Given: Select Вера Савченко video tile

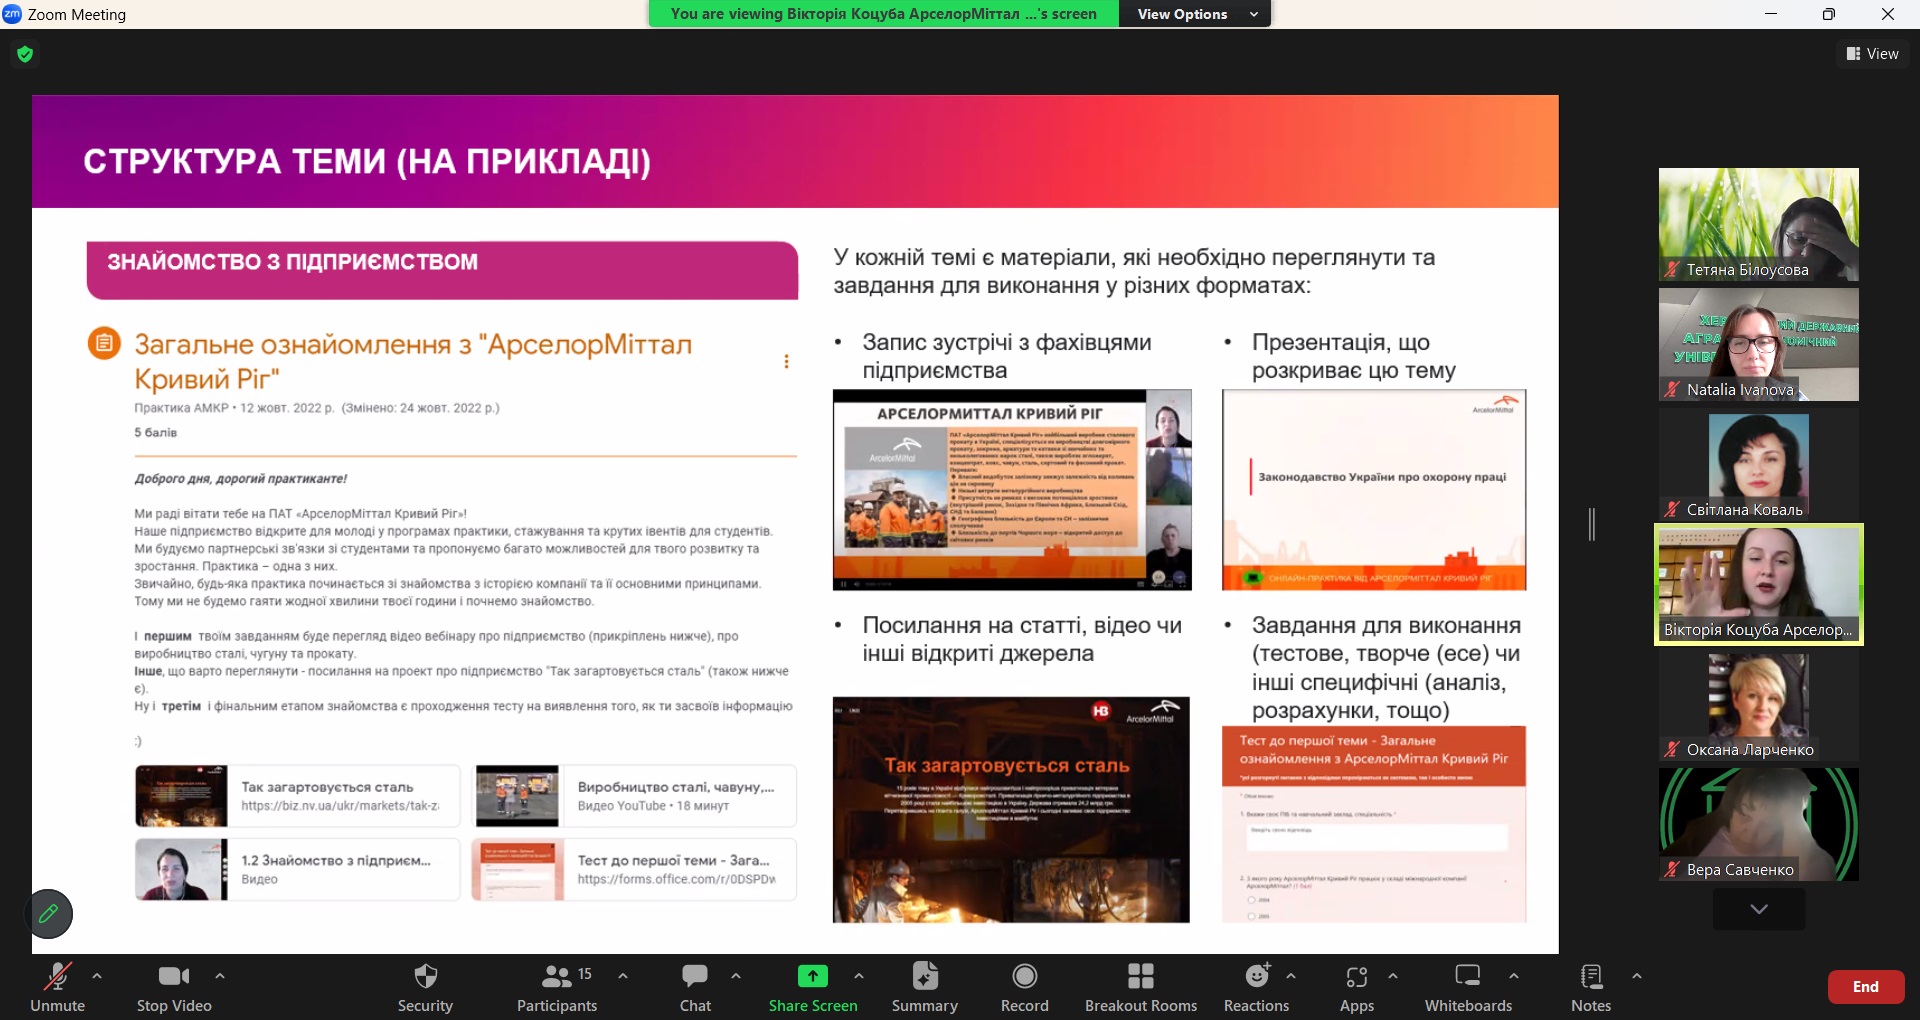Looking at the screenshot, I should [1759, 824].
